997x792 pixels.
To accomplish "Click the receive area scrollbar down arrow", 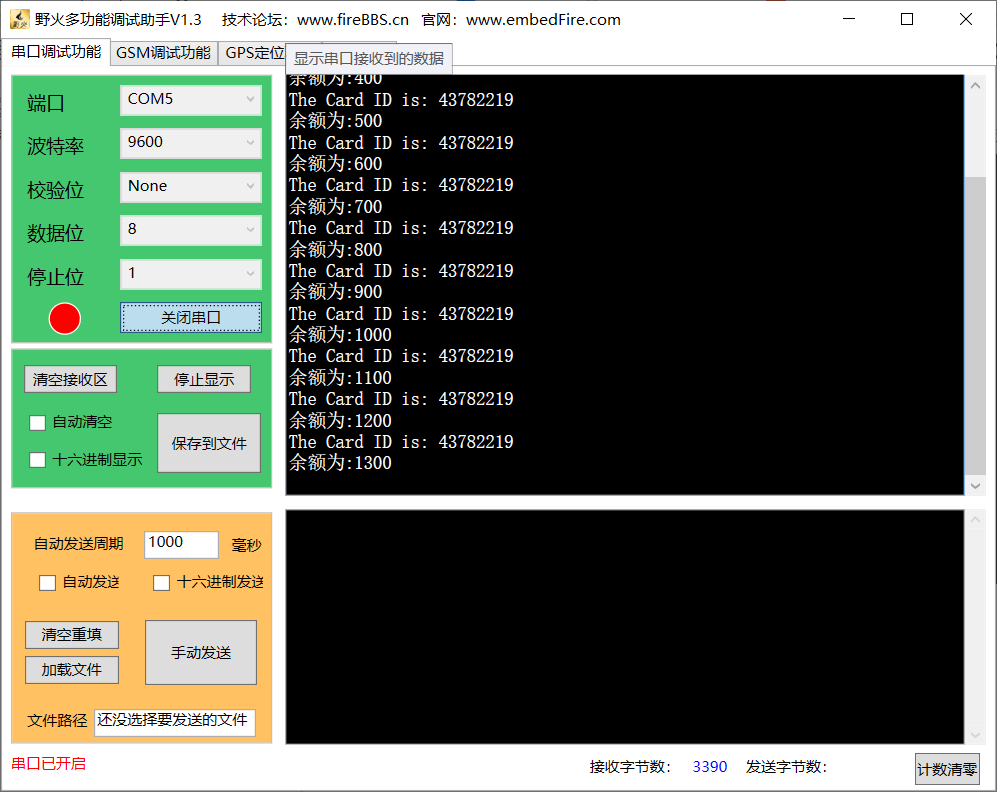I will click(x=975, y=486).
